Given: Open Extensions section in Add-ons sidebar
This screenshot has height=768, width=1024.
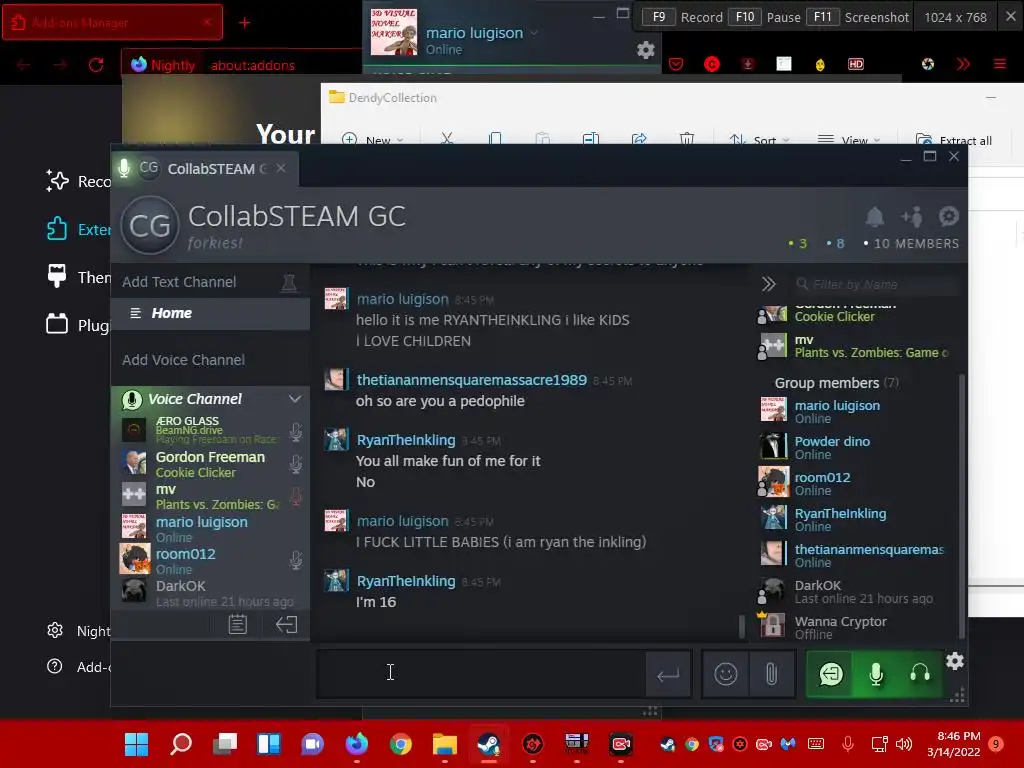Looking at the screenshot, I should (x=78, y=229).
